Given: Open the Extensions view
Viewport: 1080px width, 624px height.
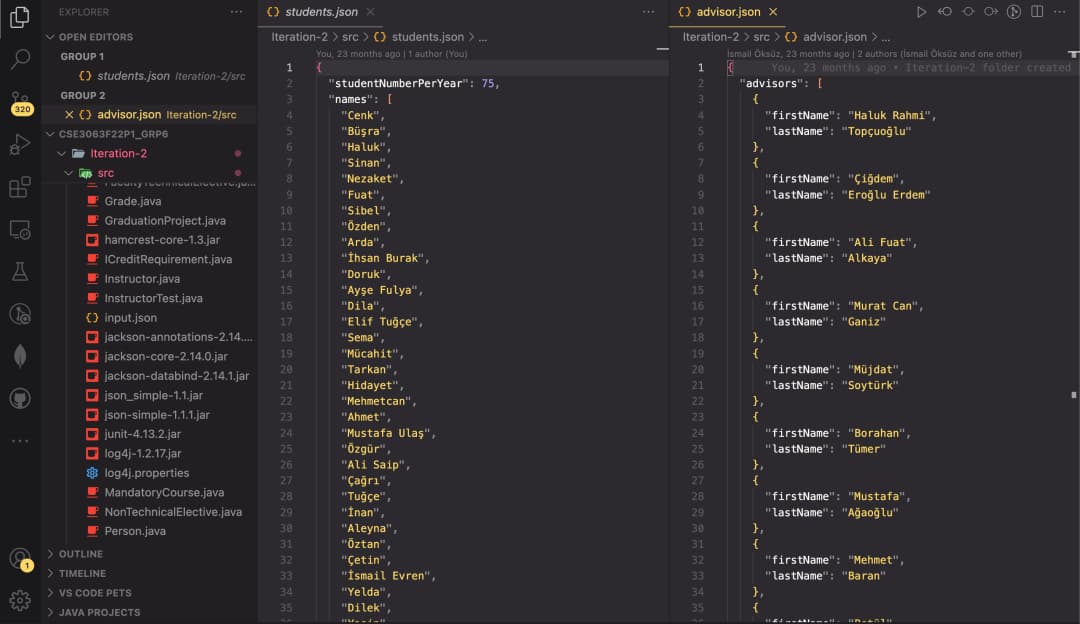Looking at the screenshot, I should click(x=20, y=188).
